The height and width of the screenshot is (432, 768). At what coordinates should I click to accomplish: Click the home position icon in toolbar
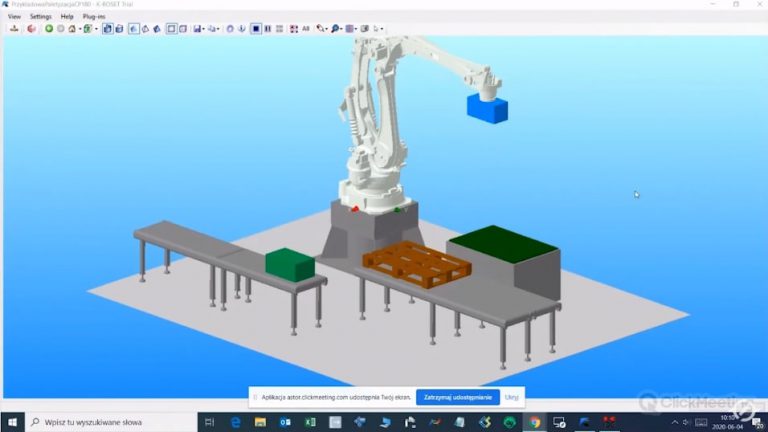pyautogui.click(x=72, y=29)
